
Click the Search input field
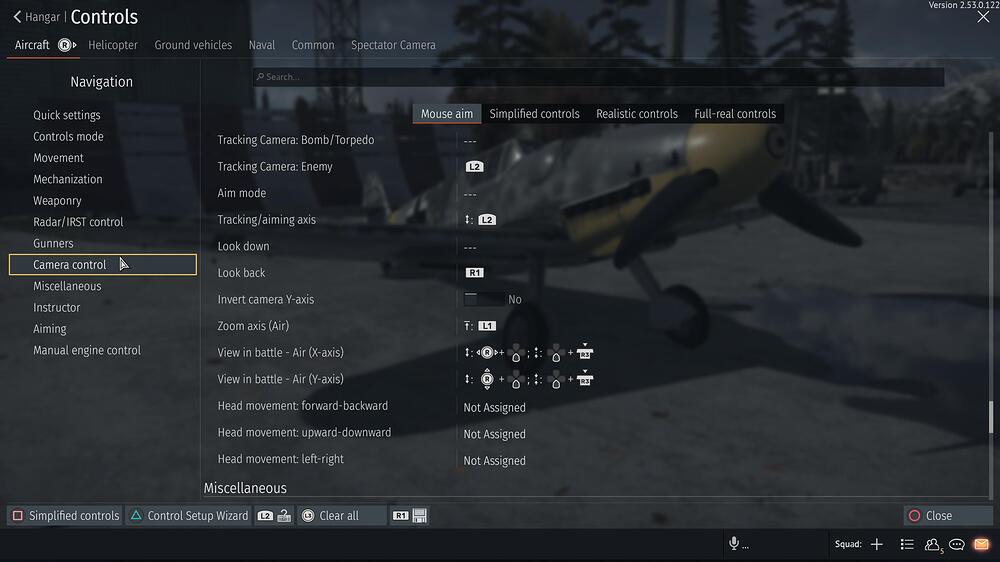pyautogui.click(x=598, y=77)
